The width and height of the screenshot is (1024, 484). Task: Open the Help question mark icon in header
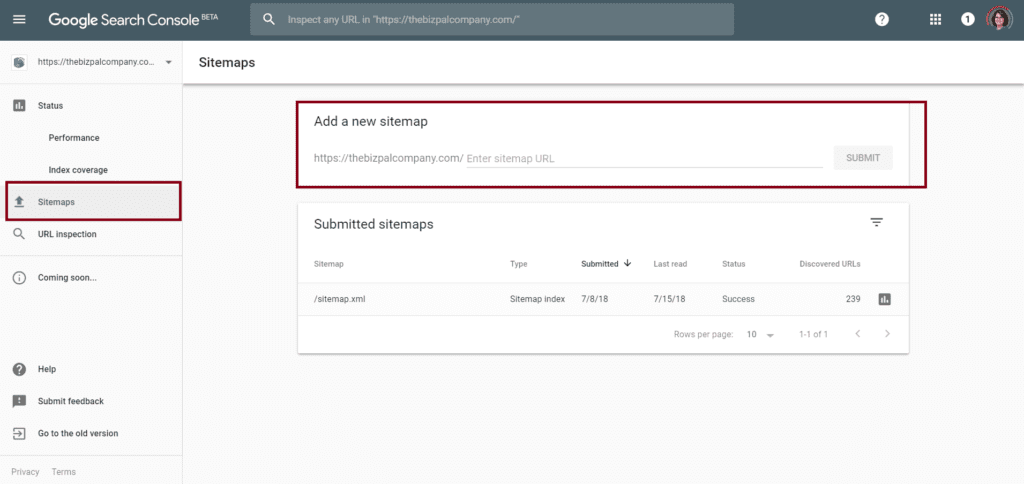point(882,20)
